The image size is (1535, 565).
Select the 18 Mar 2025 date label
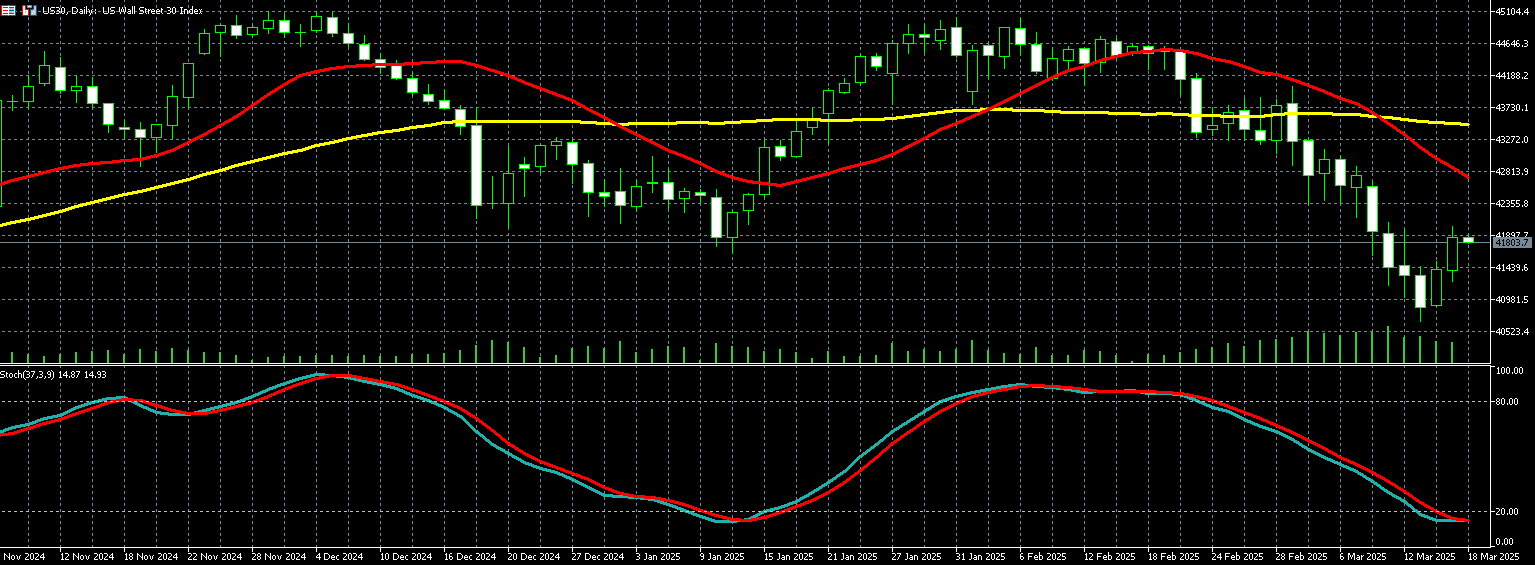pos(1495,556)
